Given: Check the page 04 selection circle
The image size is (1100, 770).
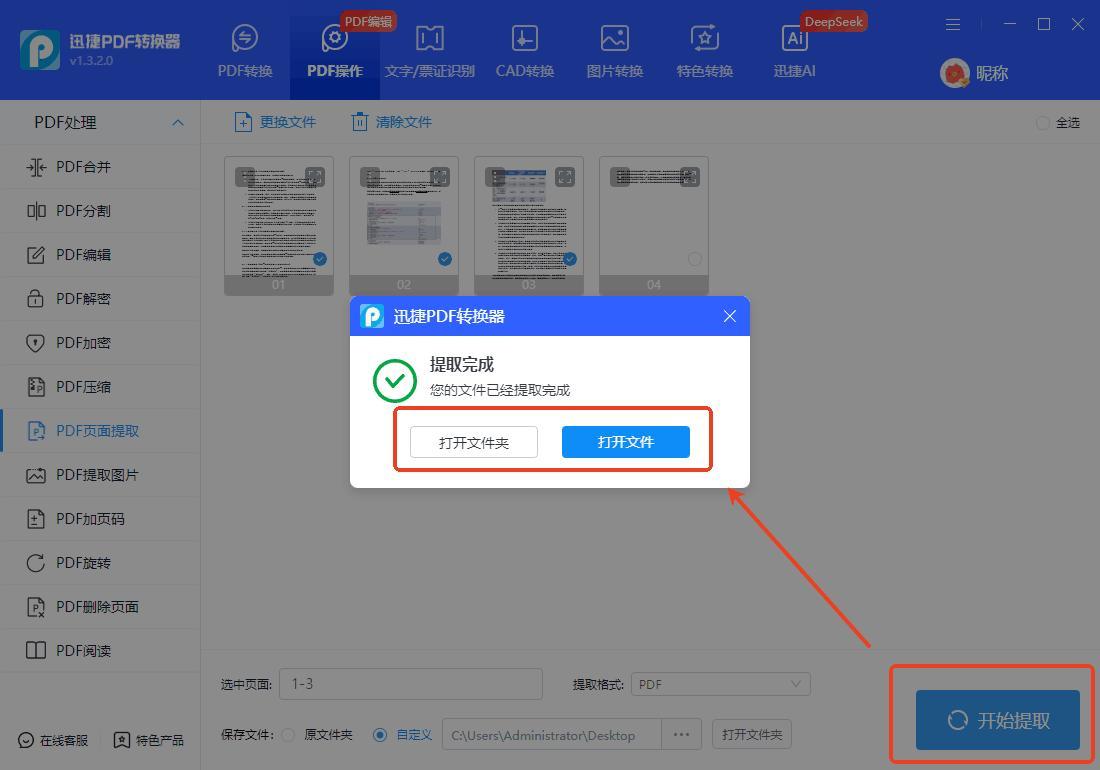Looking at the screenshot, I should click(x=694, y=259).
